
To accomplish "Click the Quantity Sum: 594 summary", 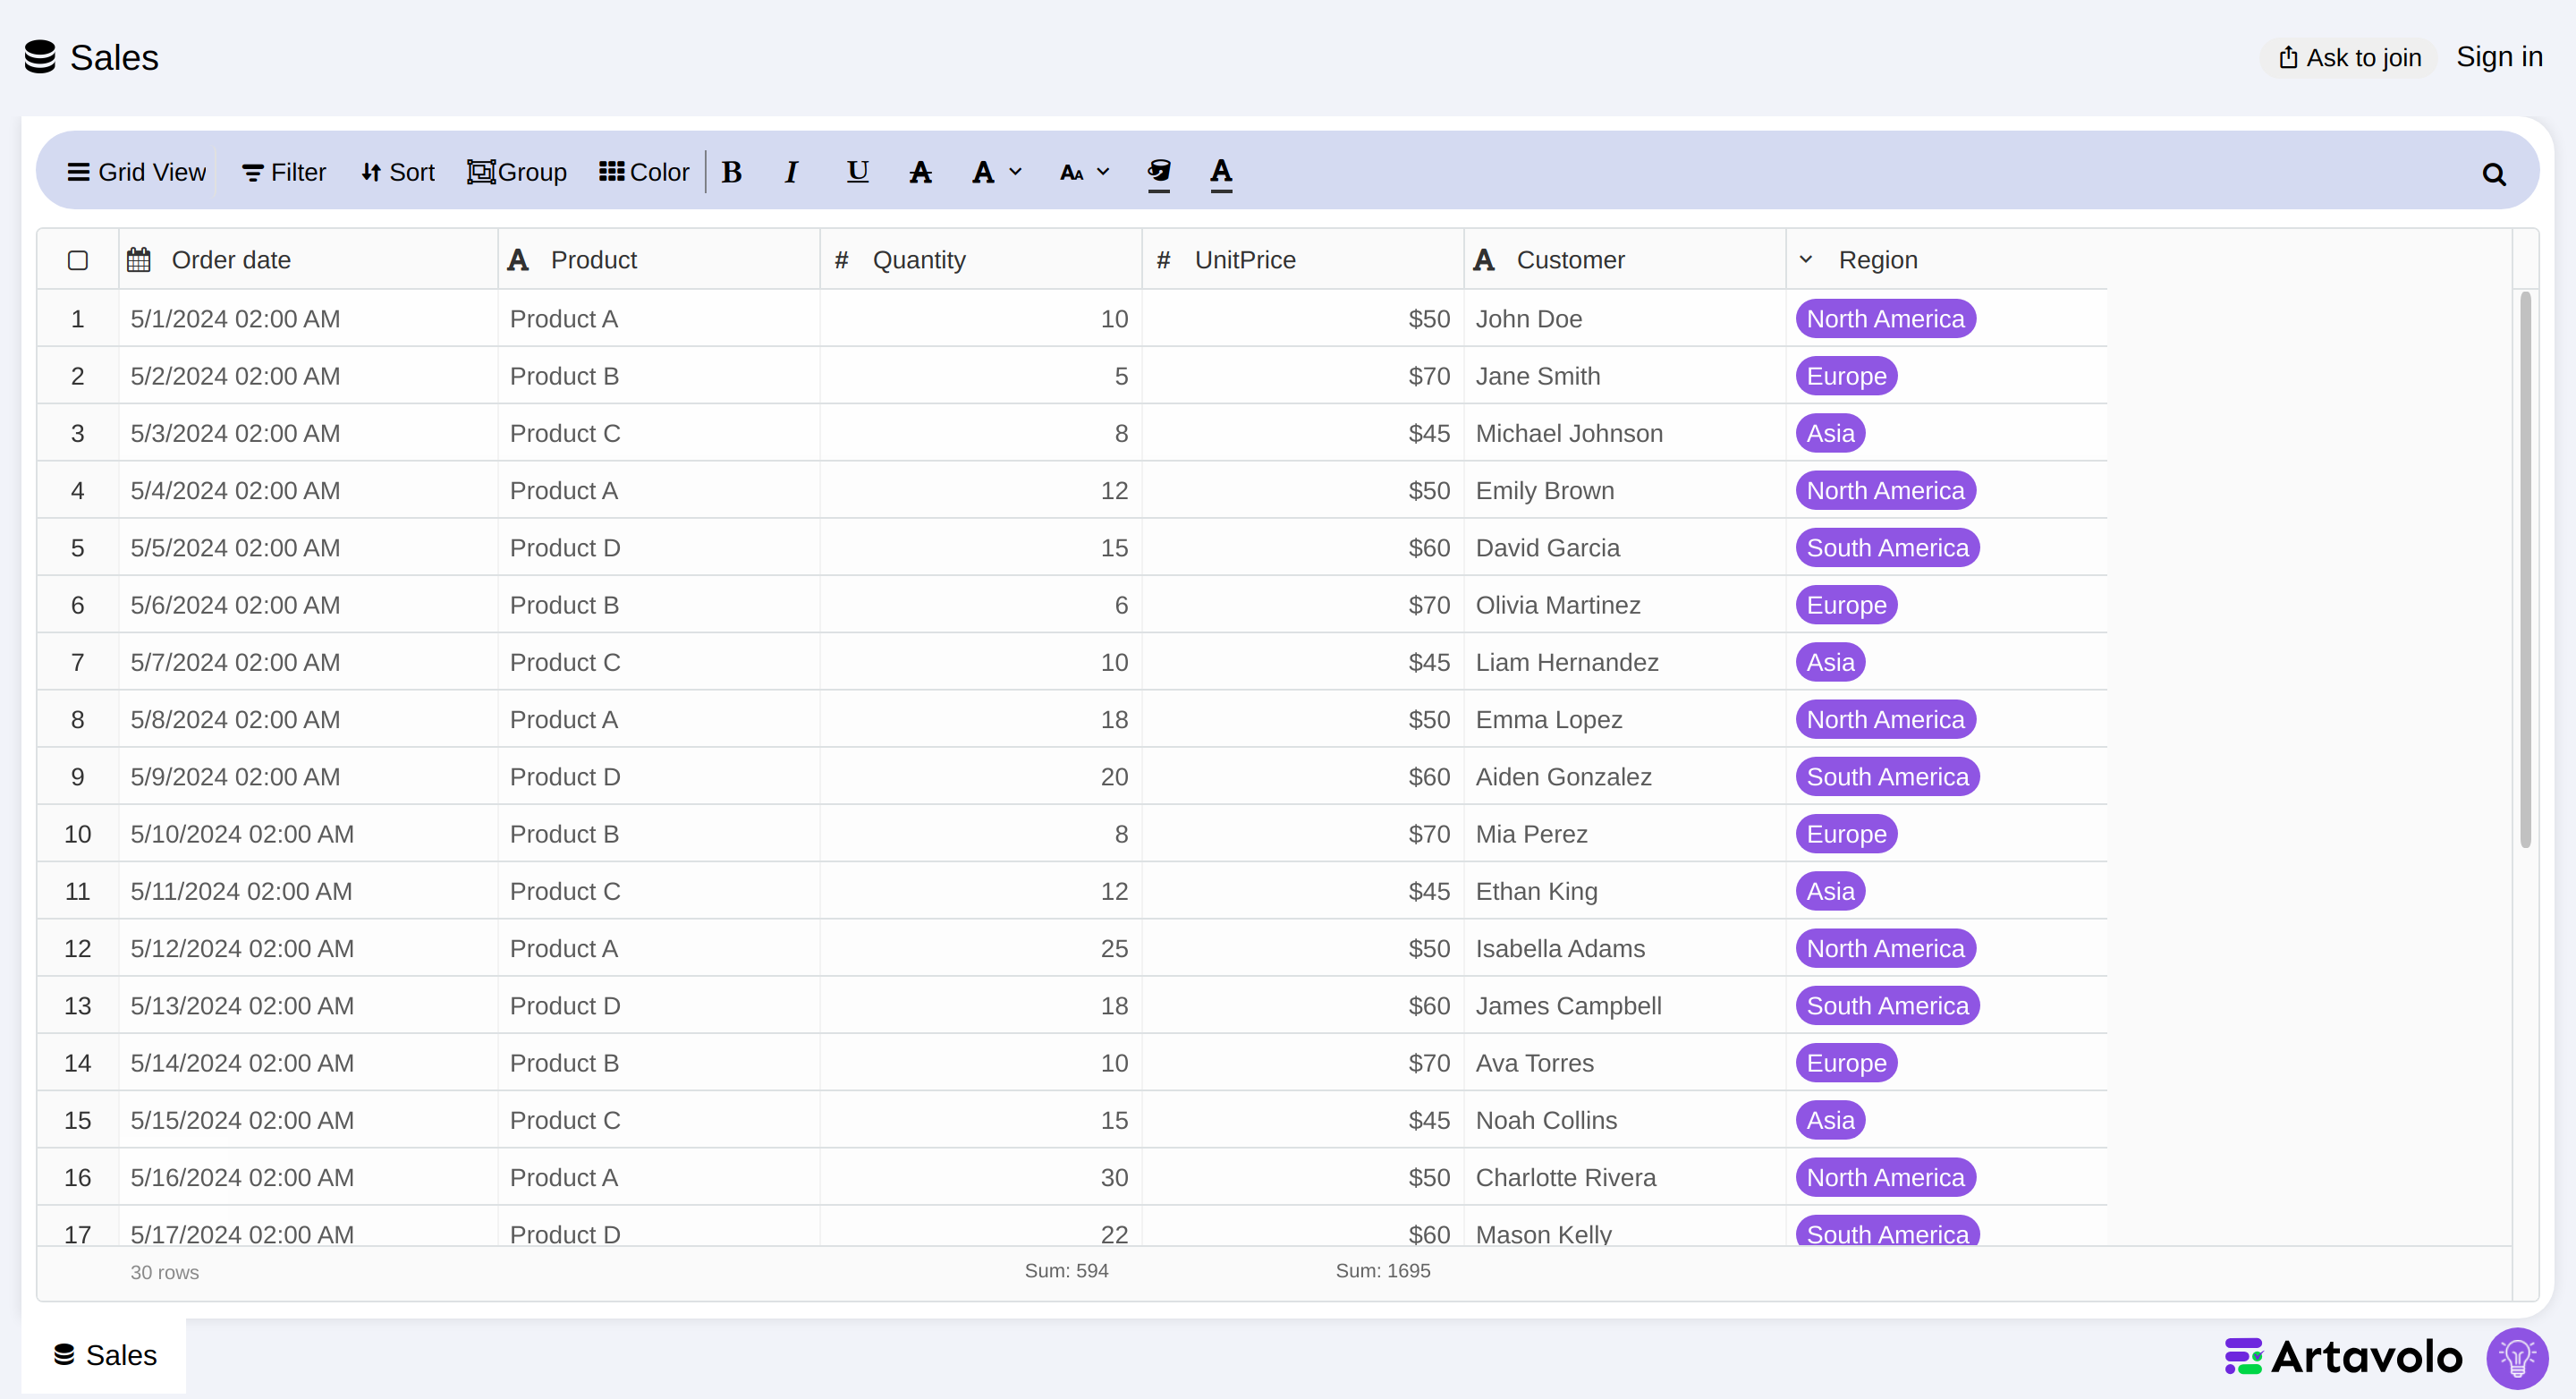I will coord(1066,1270).
